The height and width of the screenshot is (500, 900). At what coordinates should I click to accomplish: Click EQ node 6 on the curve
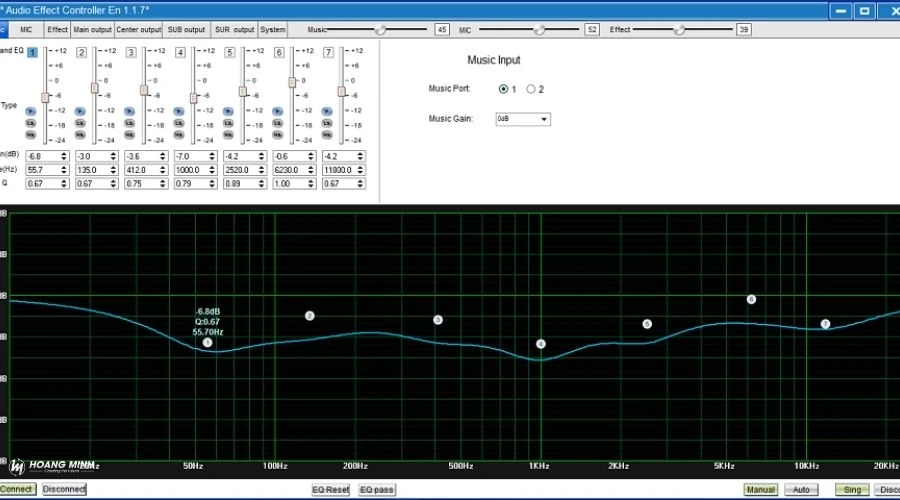751,299
